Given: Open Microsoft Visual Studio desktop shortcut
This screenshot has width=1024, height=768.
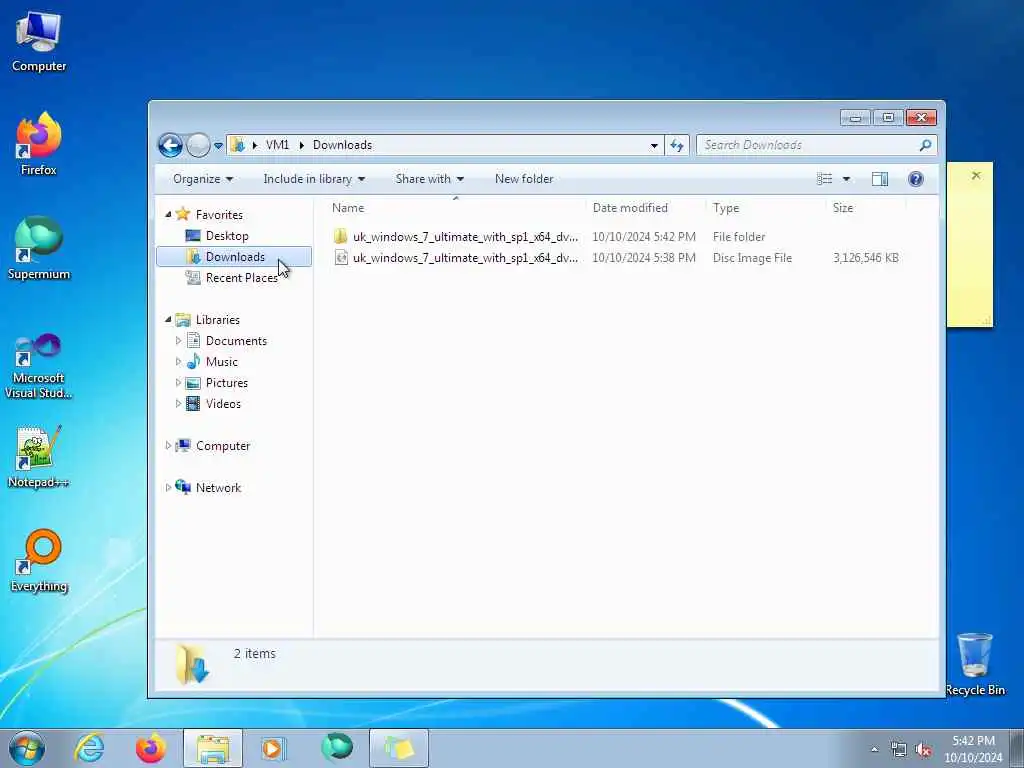Looking at the screenshot, I should [x=39, y=366].
